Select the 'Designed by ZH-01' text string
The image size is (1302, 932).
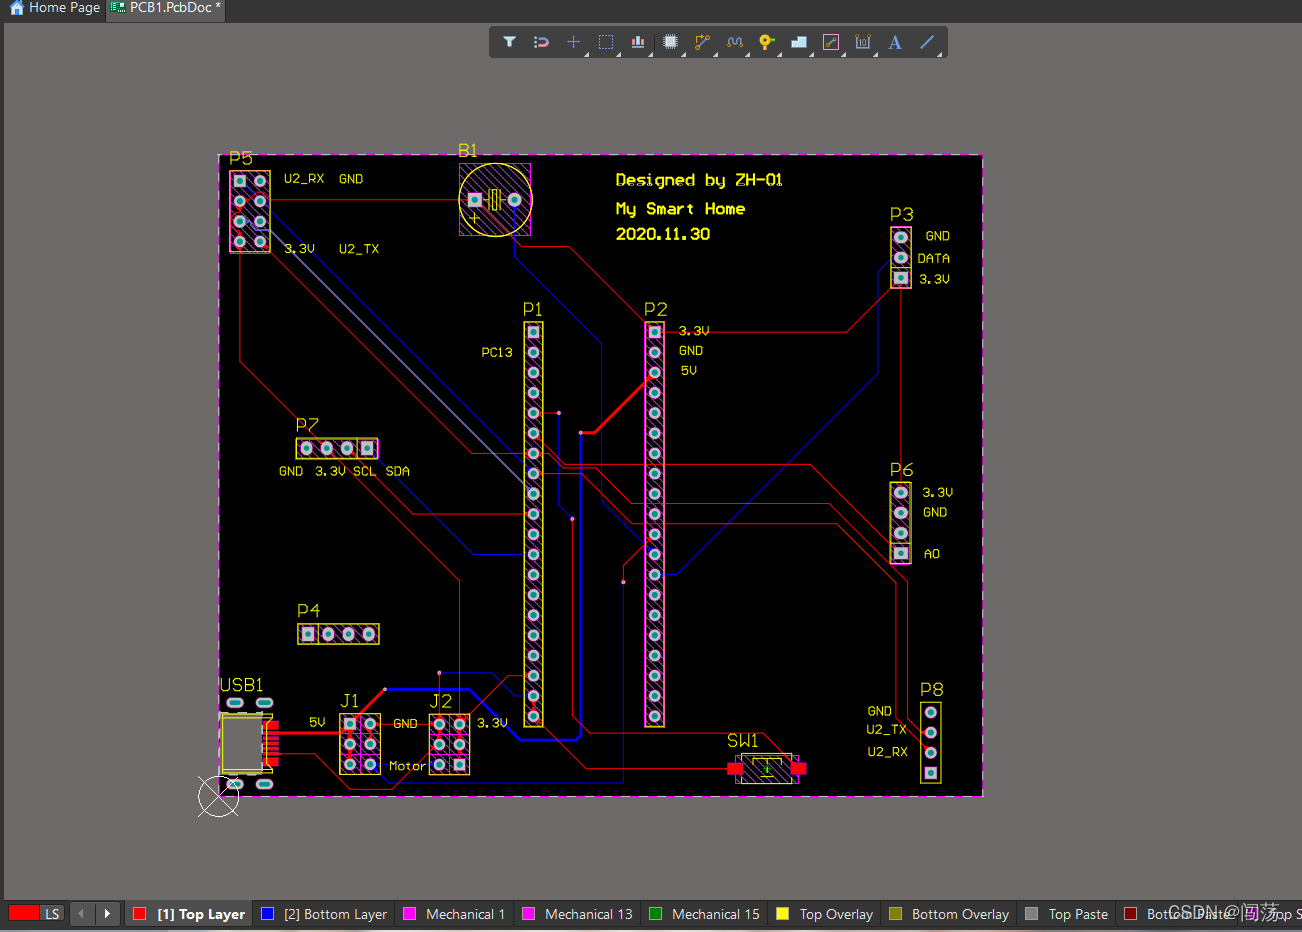[x=699, y=180]
